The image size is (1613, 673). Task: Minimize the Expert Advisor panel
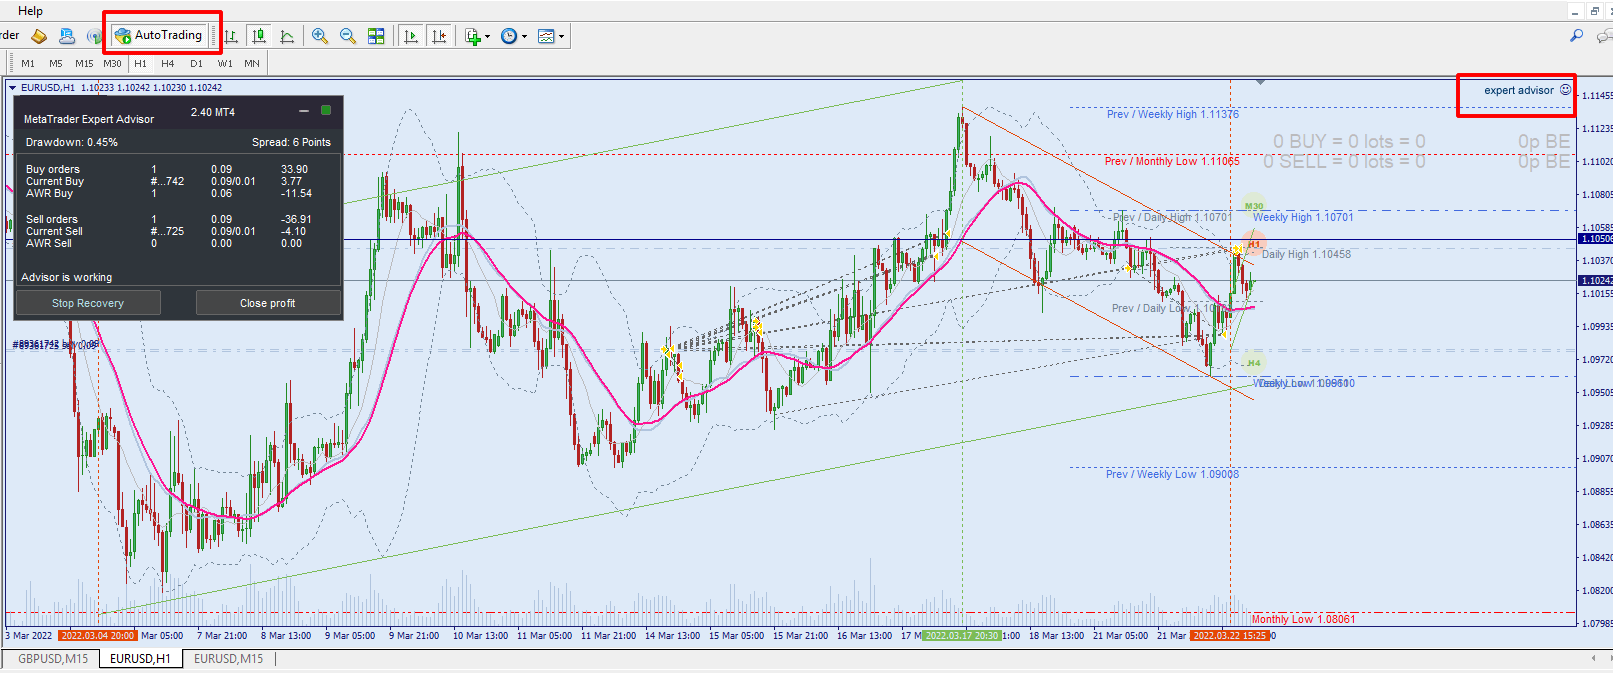[x=304, y=111]
